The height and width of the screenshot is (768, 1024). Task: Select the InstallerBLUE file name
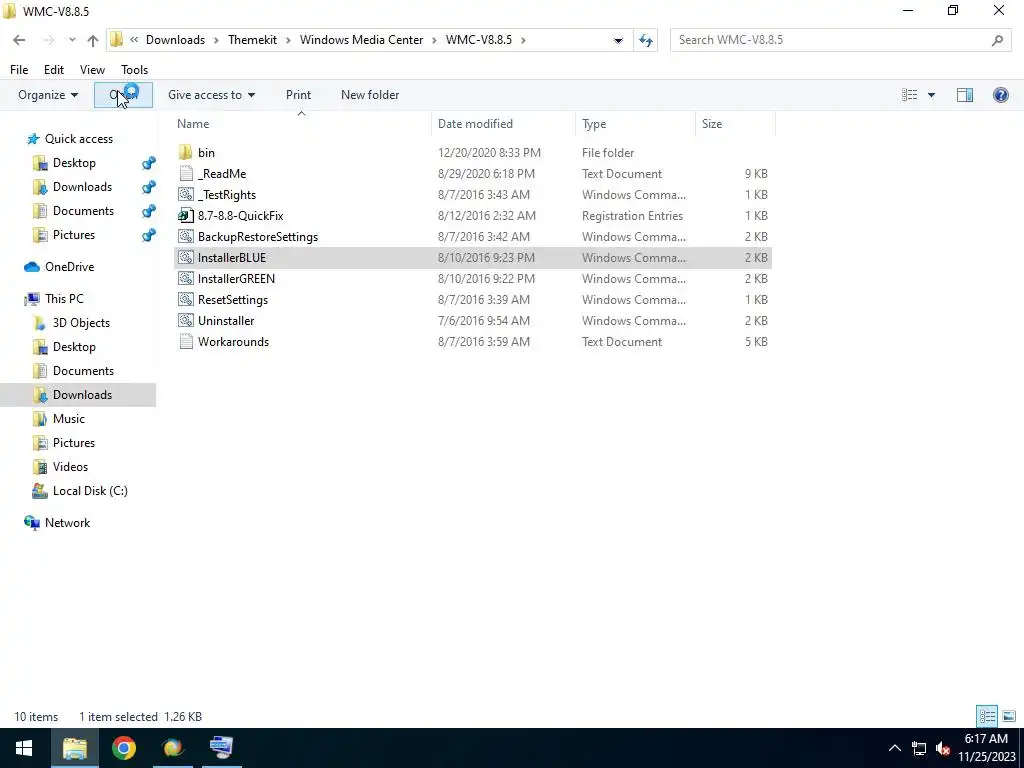point(232,258)
